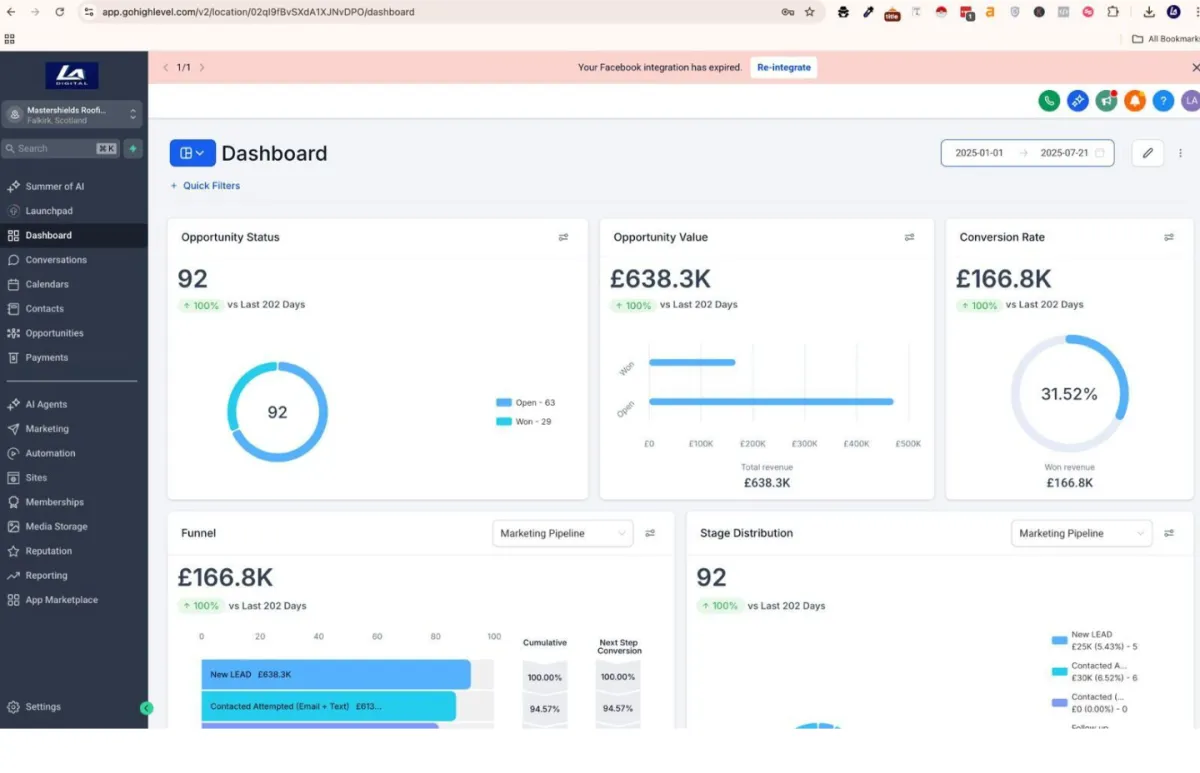
Task: Expand Quick Filters
Action: 205,186
